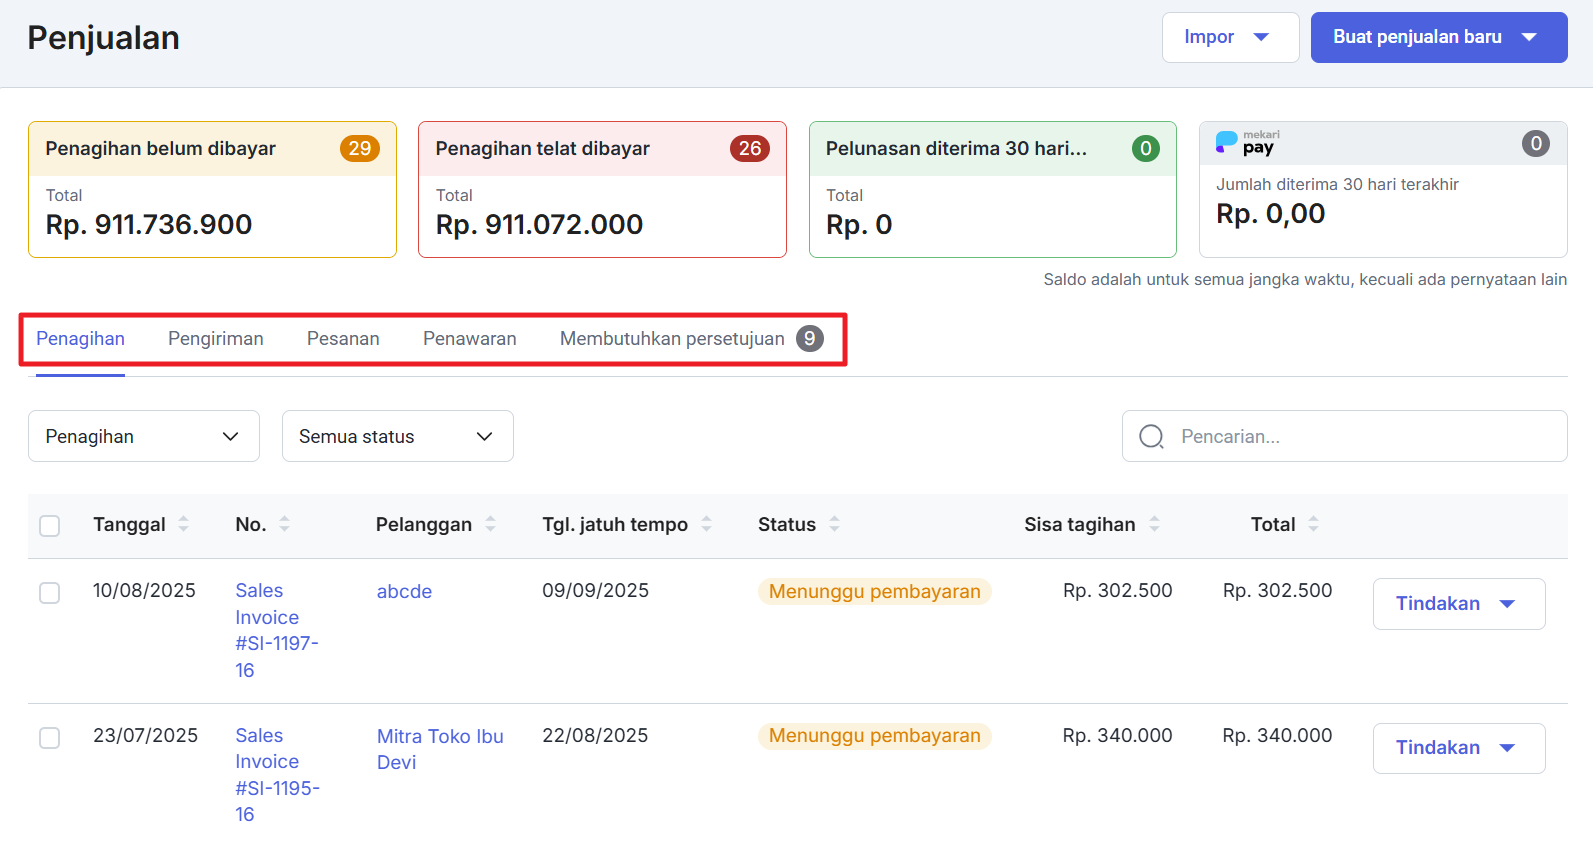Sort by Status column arrows
The height and width of the screenshot is (841, 1593).
pyautogui.click(x=834, y=524)
